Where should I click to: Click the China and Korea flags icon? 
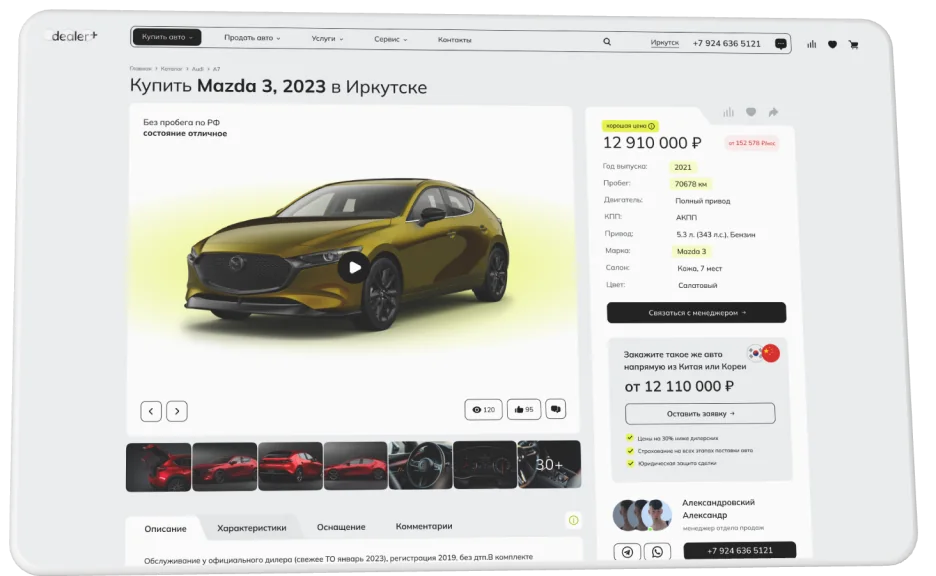click(x=764, y=353)
